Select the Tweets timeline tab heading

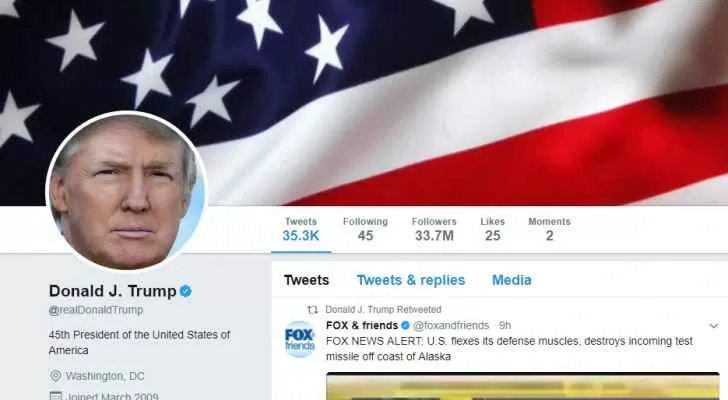pos(306,280)
